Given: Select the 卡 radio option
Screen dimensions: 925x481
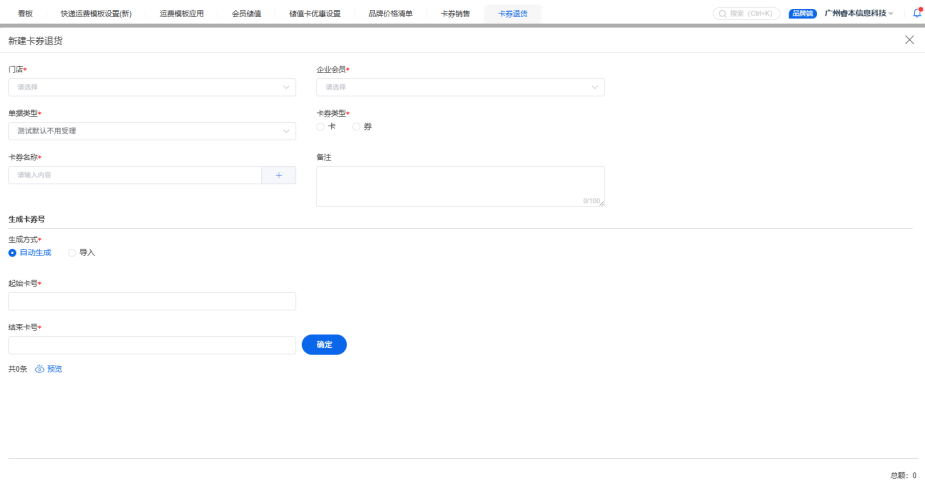Looking at the screenshot, I should 321,126.
